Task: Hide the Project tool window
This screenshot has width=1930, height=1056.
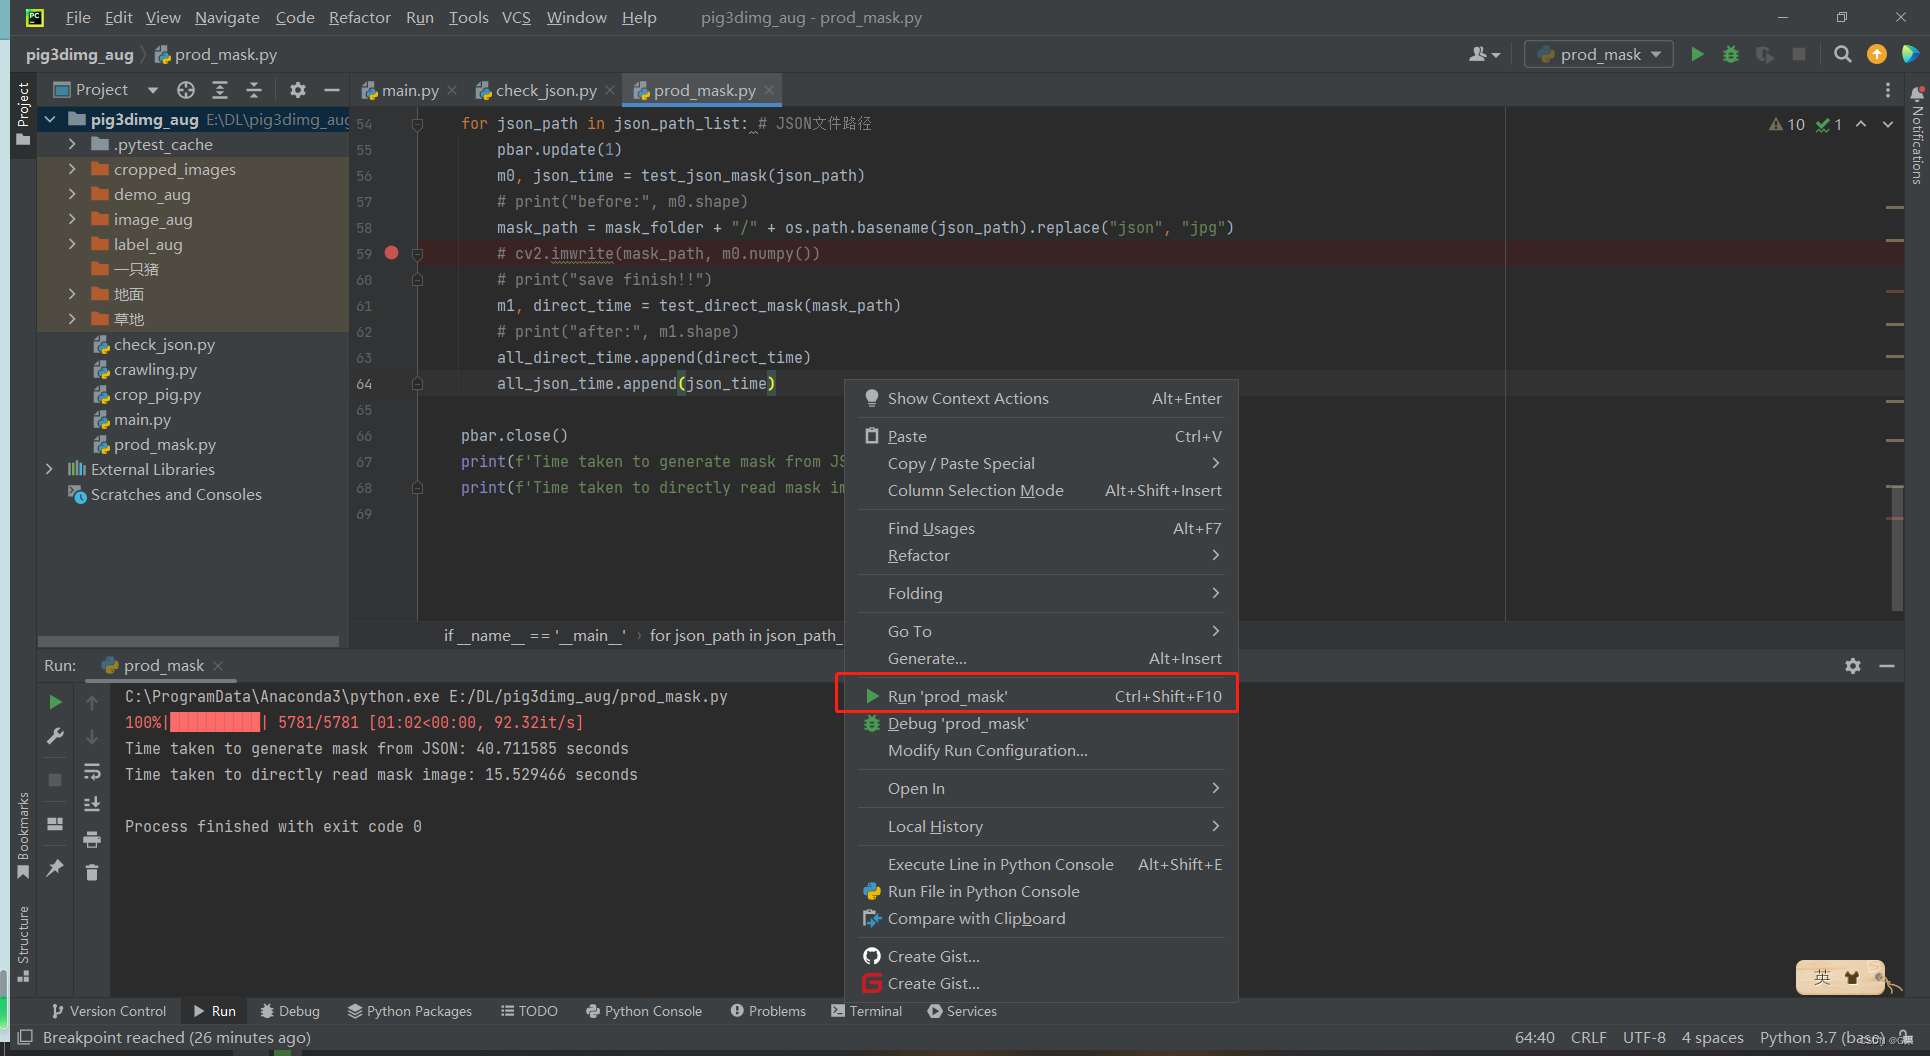Action: (331, 89)
